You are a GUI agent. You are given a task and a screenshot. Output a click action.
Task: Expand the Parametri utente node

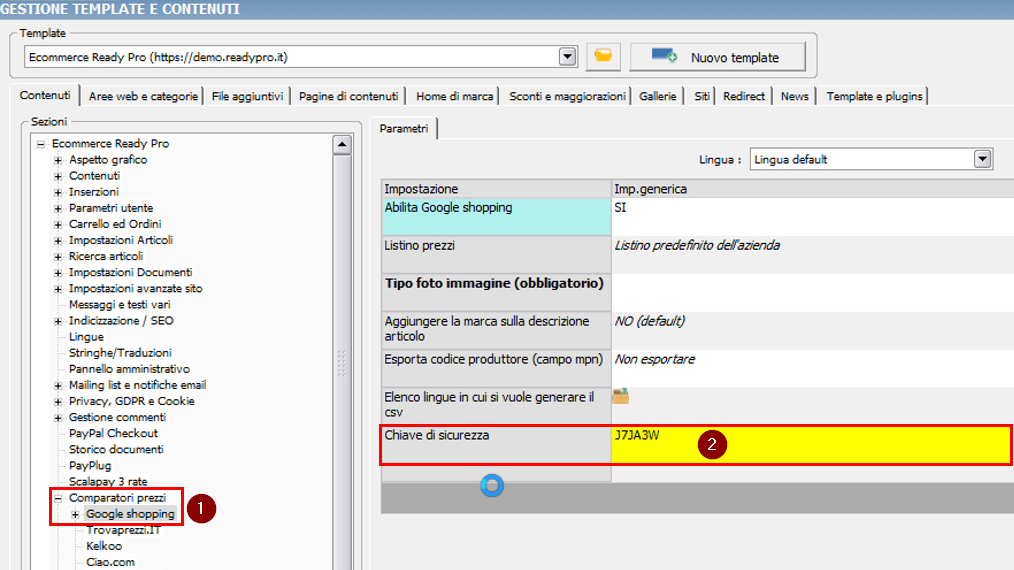(58, 208)
